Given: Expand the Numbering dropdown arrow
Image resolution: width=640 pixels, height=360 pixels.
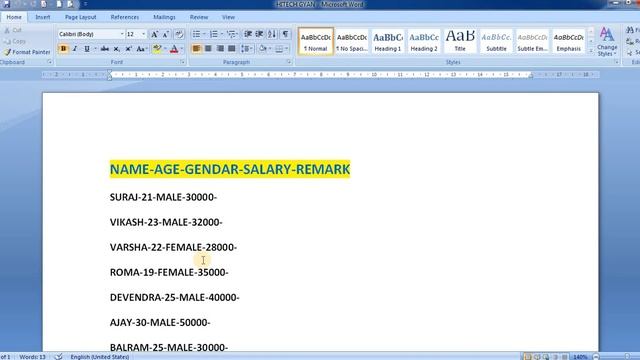Looking at the screenshot, I should [222, 34].
